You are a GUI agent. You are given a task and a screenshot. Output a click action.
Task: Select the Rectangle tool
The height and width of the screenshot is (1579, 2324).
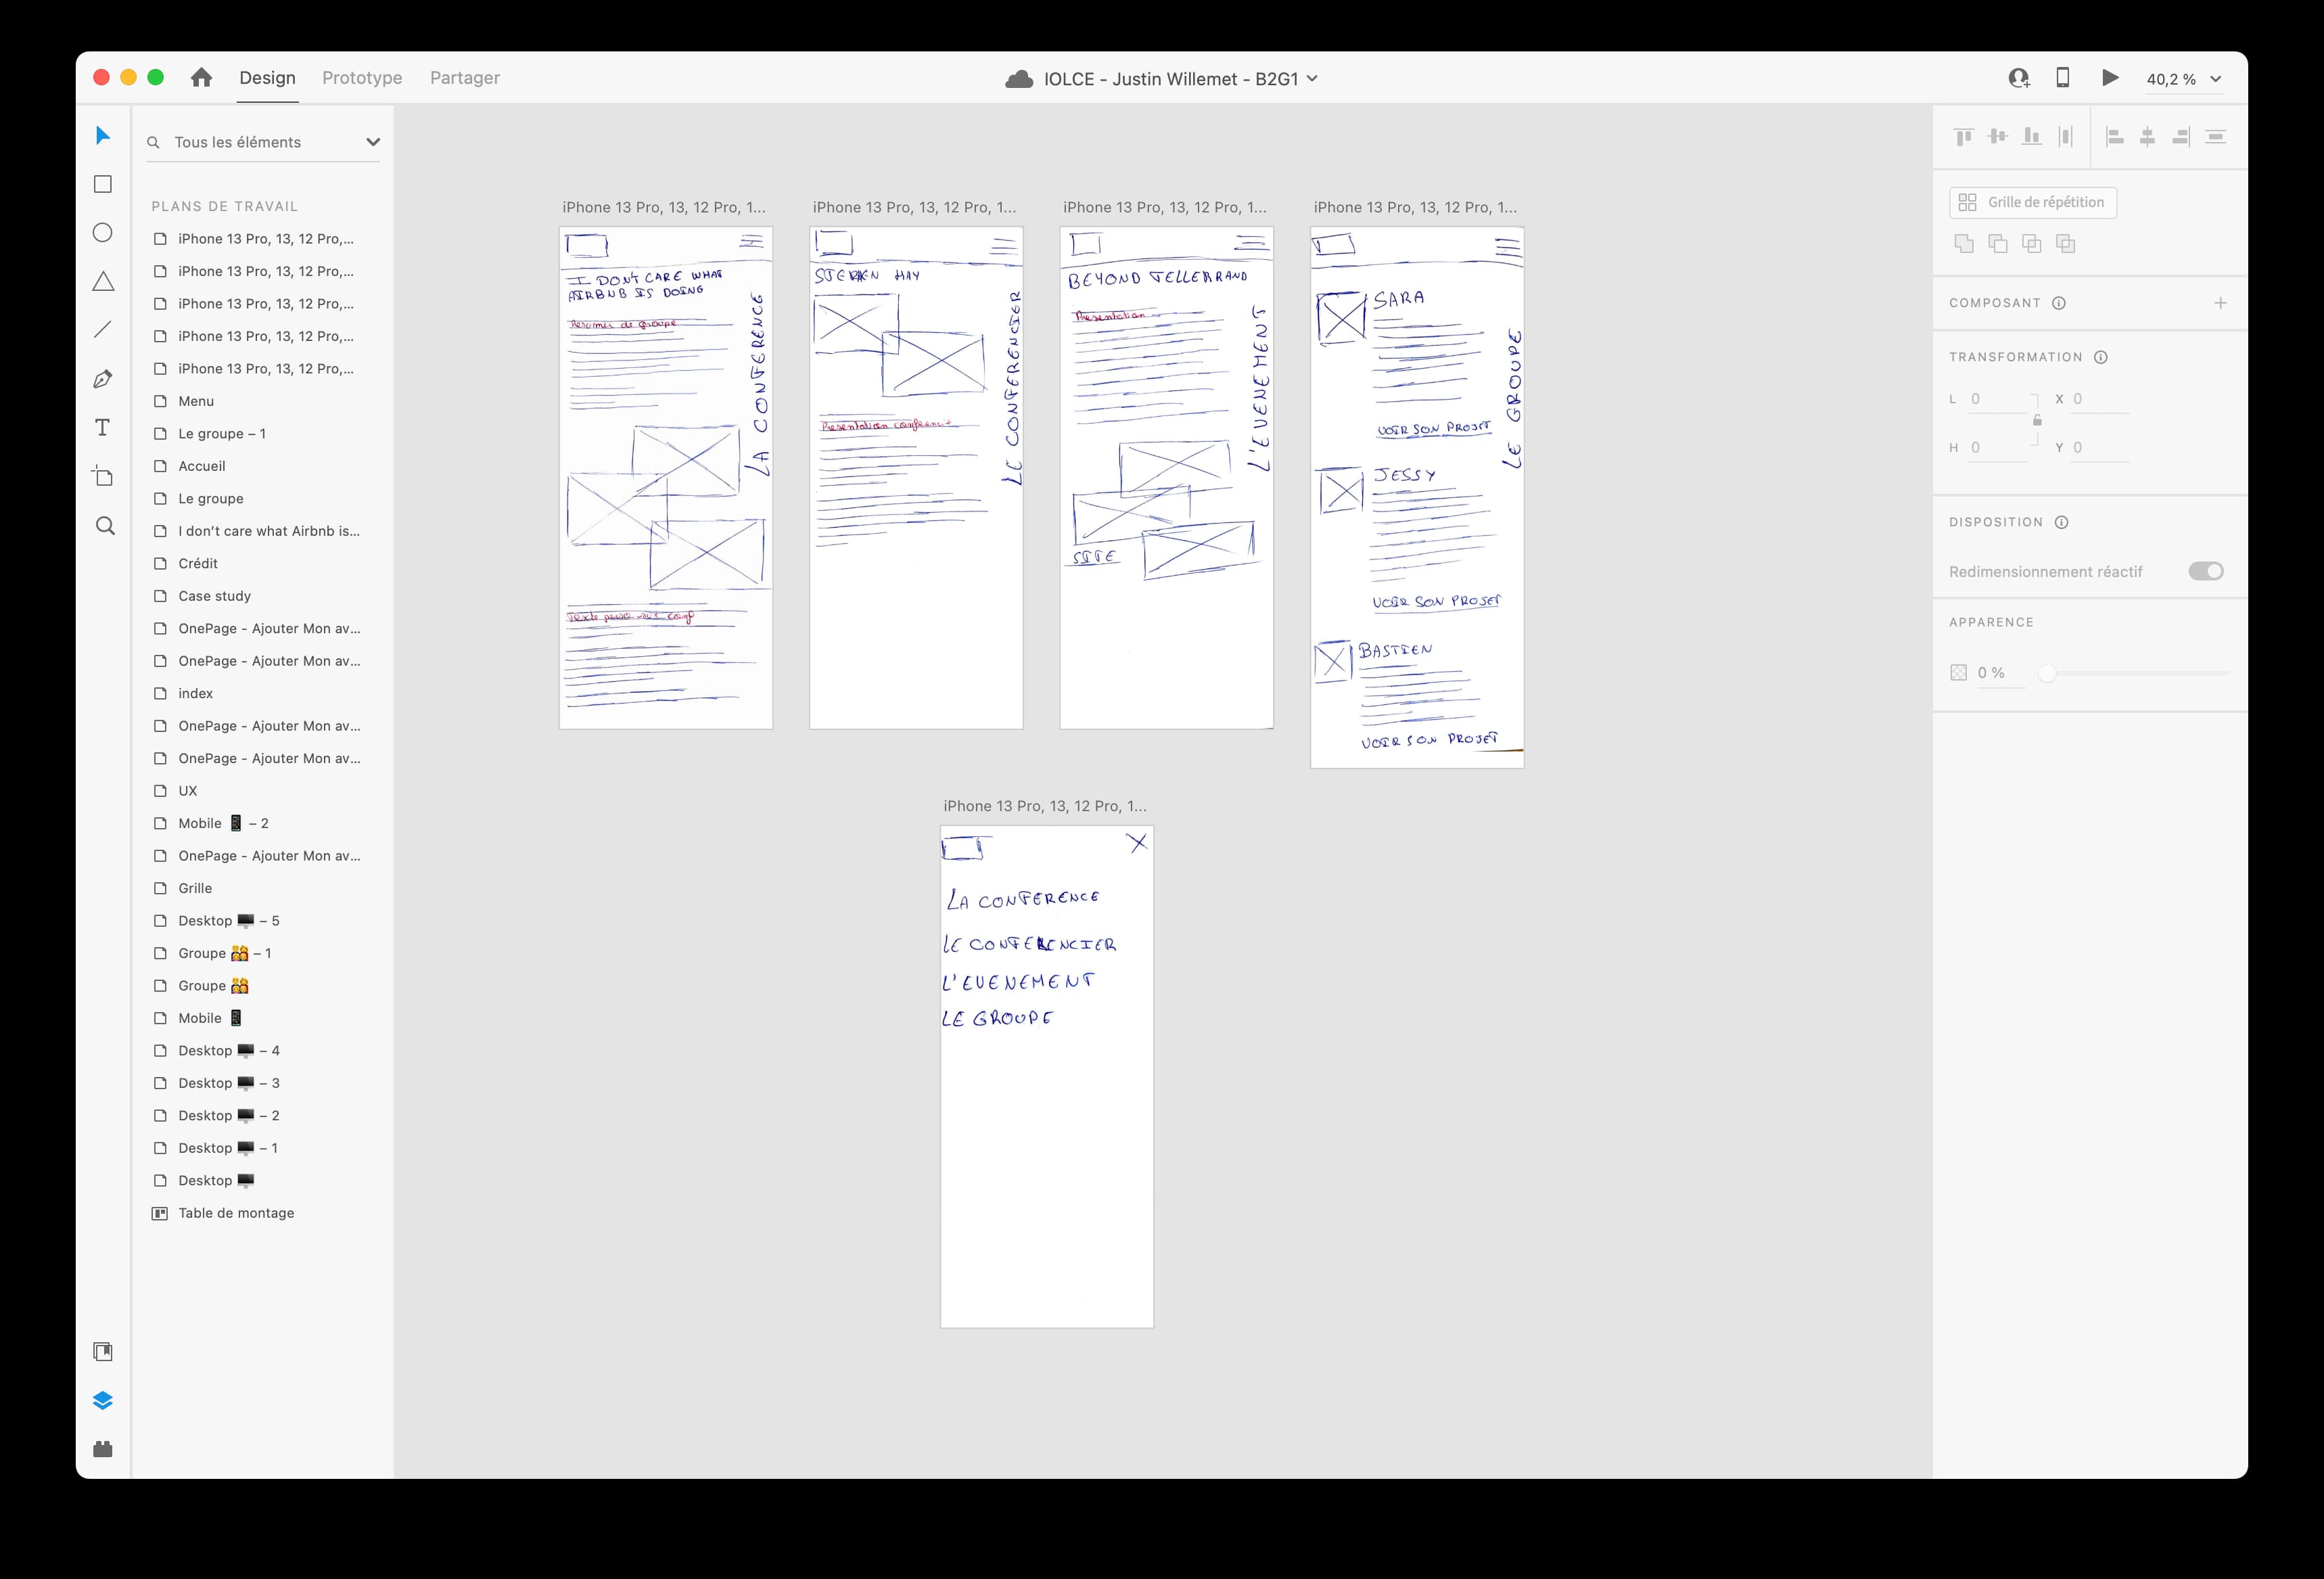point(103,184)
